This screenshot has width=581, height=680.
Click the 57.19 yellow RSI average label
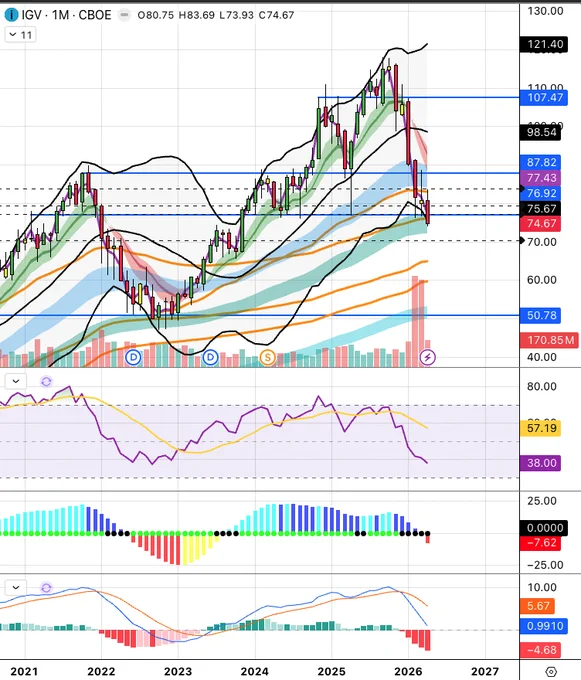pos(541,428)
